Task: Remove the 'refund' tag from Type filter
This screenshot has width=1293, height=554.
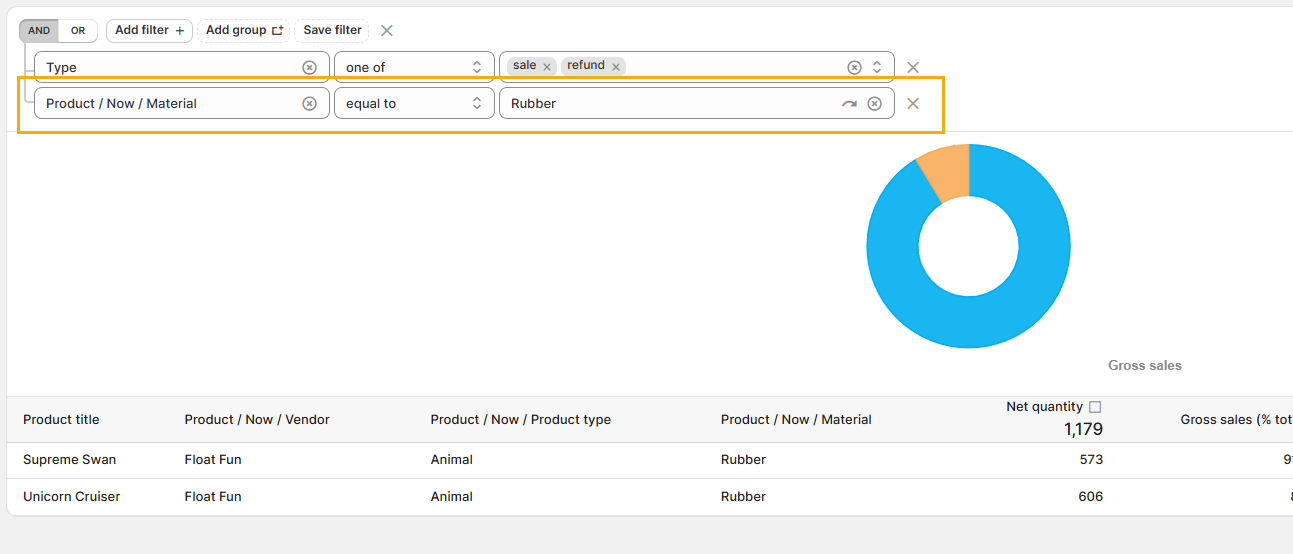Action: [616, 67]
